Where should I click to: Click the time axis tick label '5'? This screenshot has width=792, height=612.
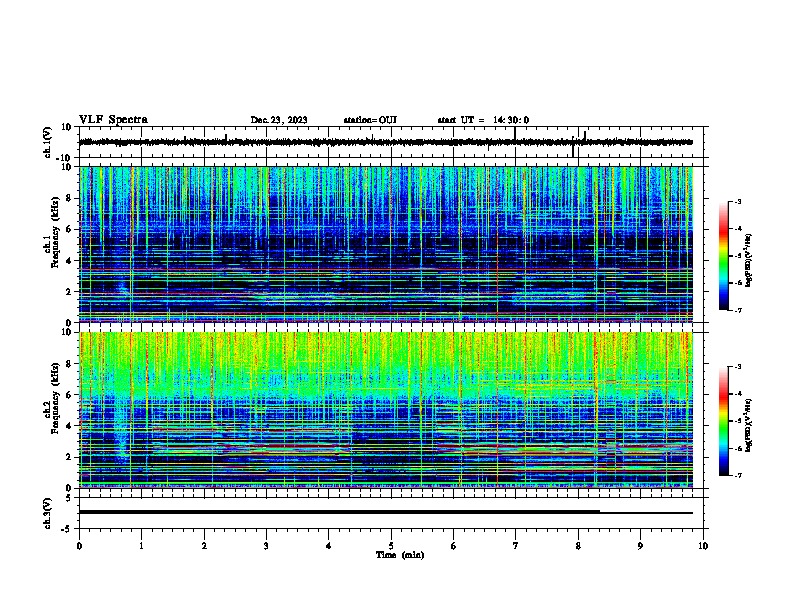(391, 546)
